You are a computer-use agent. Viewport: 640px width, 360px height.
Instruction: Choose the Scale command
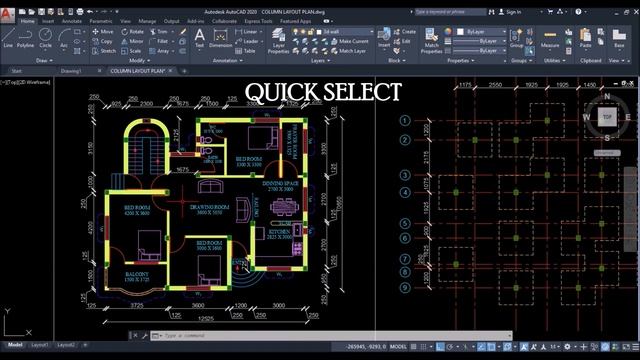[131, 51]
